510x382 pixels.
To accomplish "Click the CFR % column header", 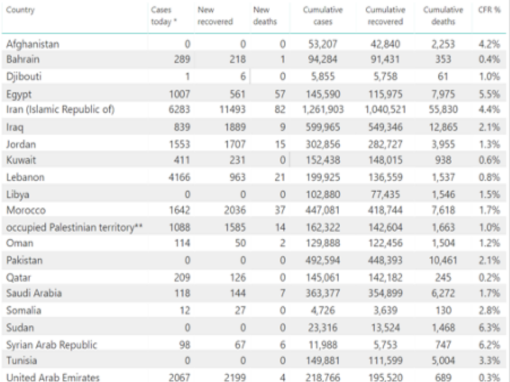I will click(489, 10).
